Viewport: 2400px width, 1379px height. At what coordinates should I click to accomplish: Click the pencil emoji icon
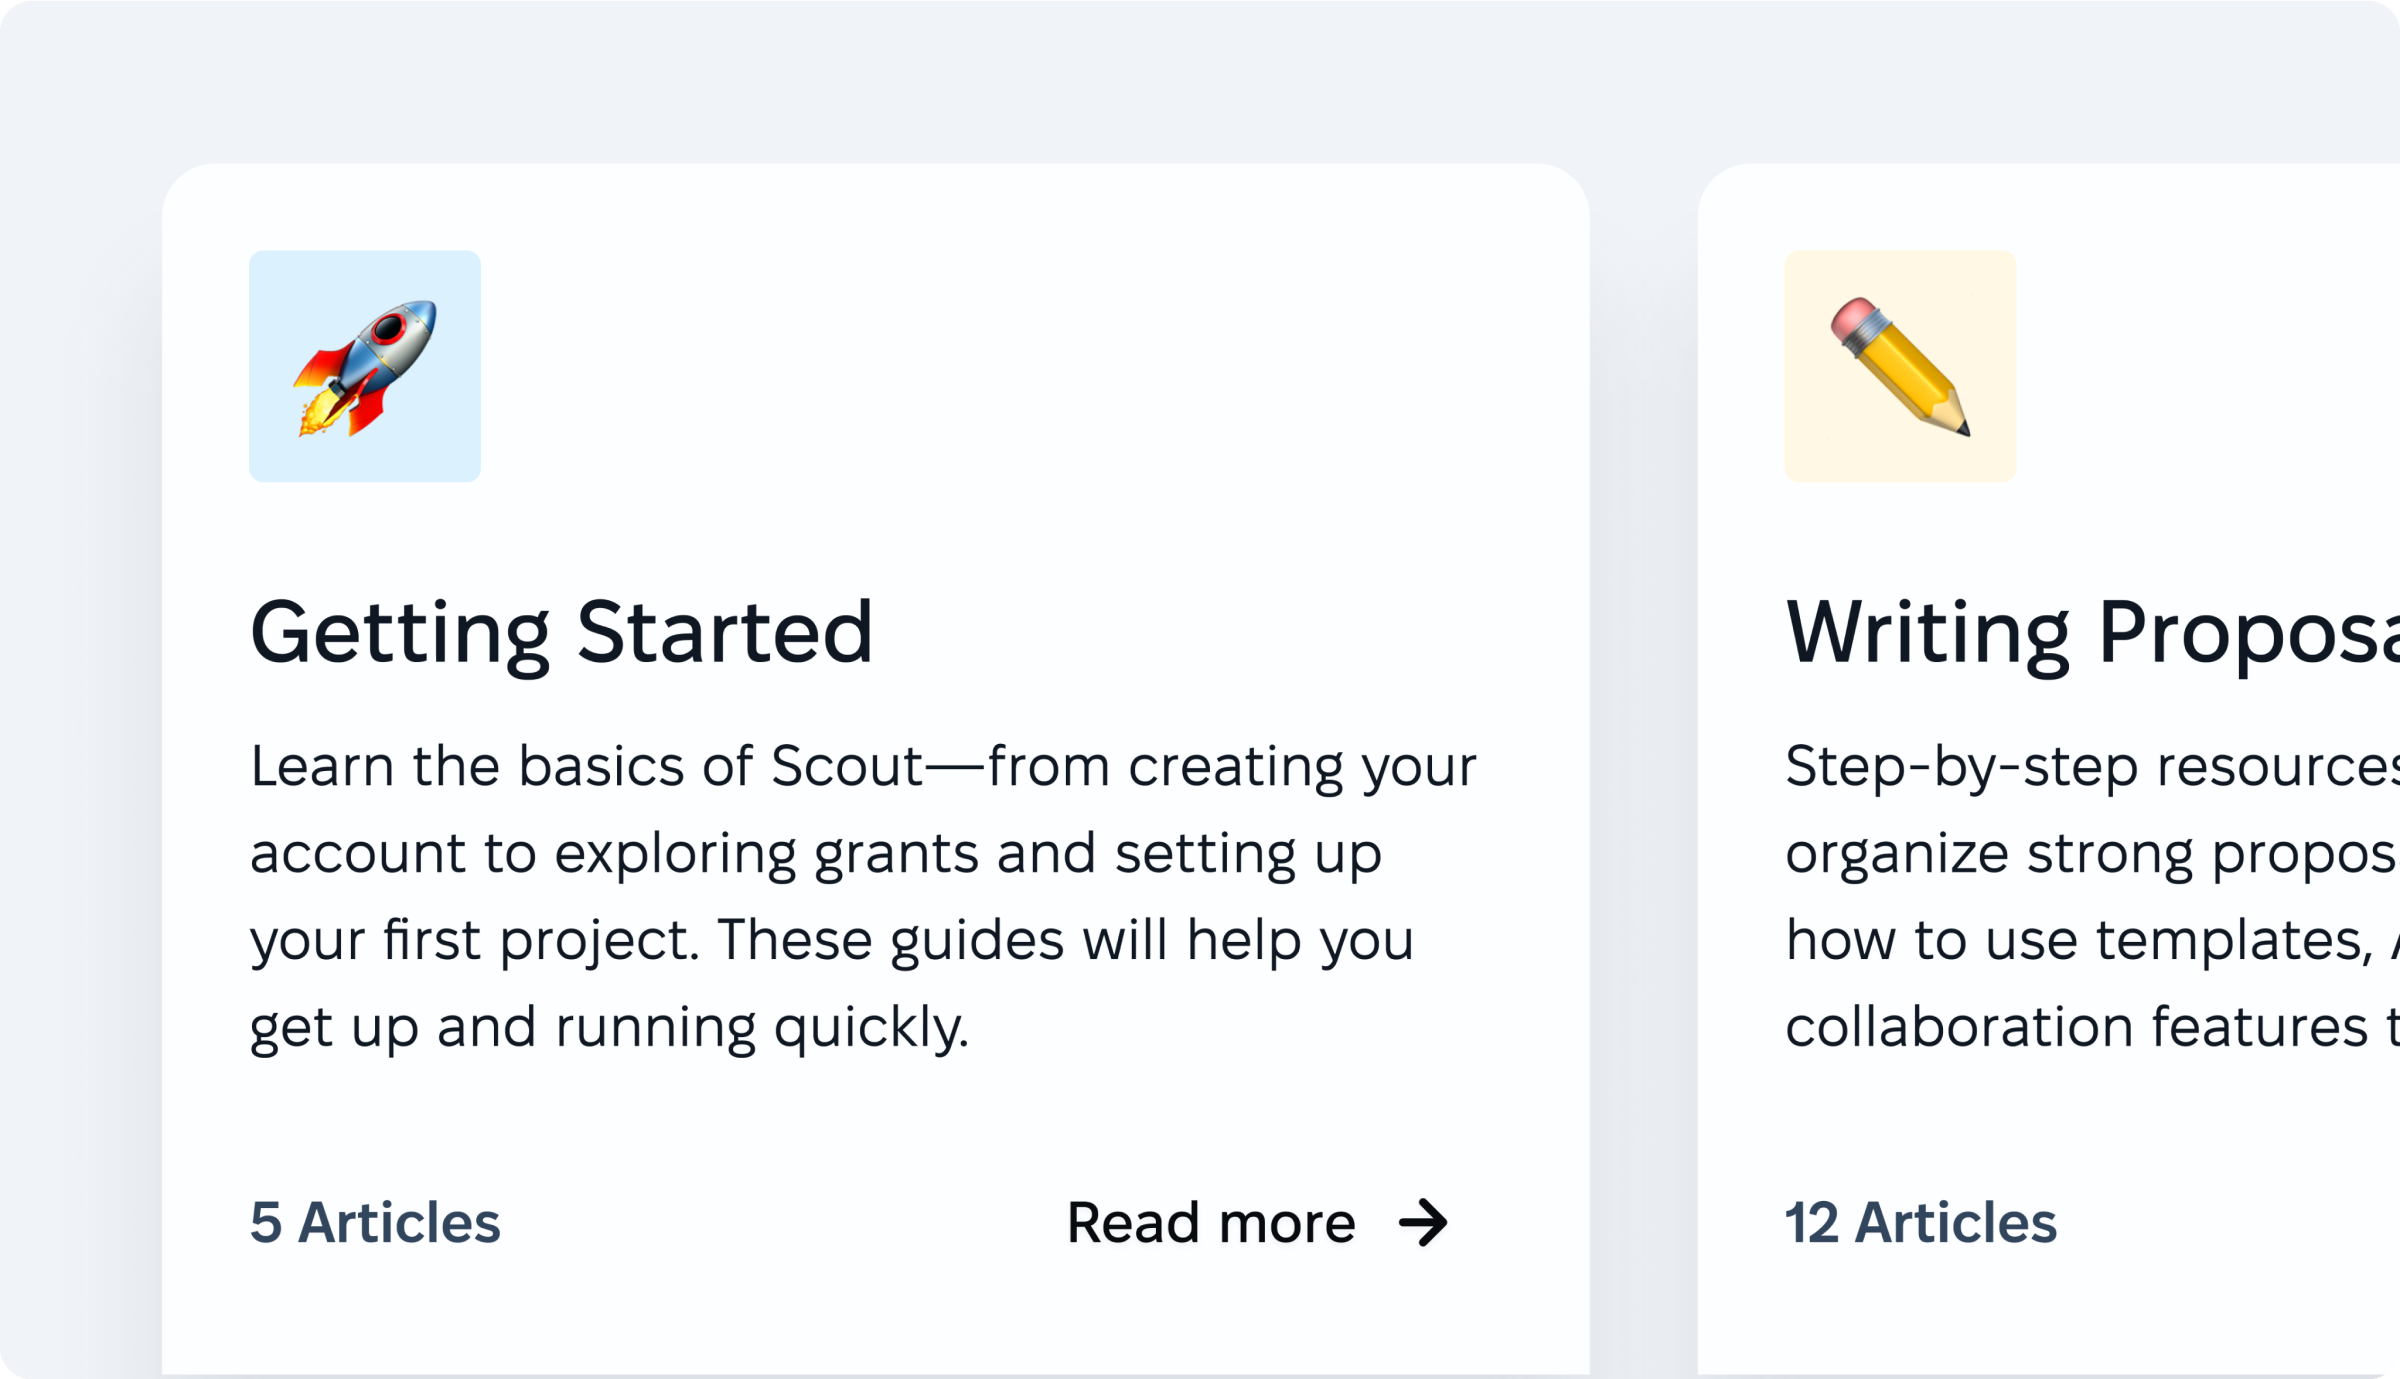coord(1900,367)
